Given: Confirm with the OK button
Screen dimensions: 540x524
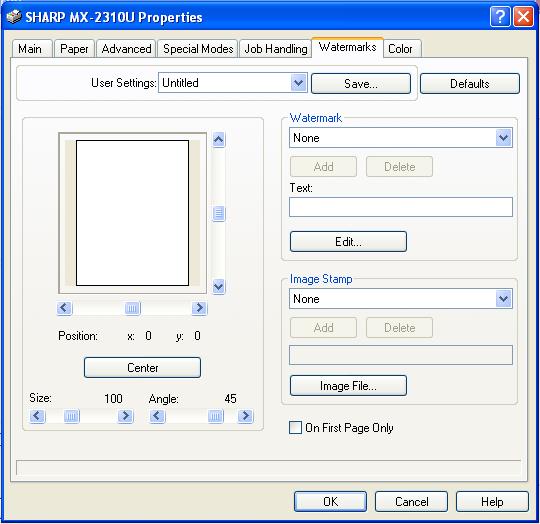Looking at the screenshot, I should click(331, 502).
